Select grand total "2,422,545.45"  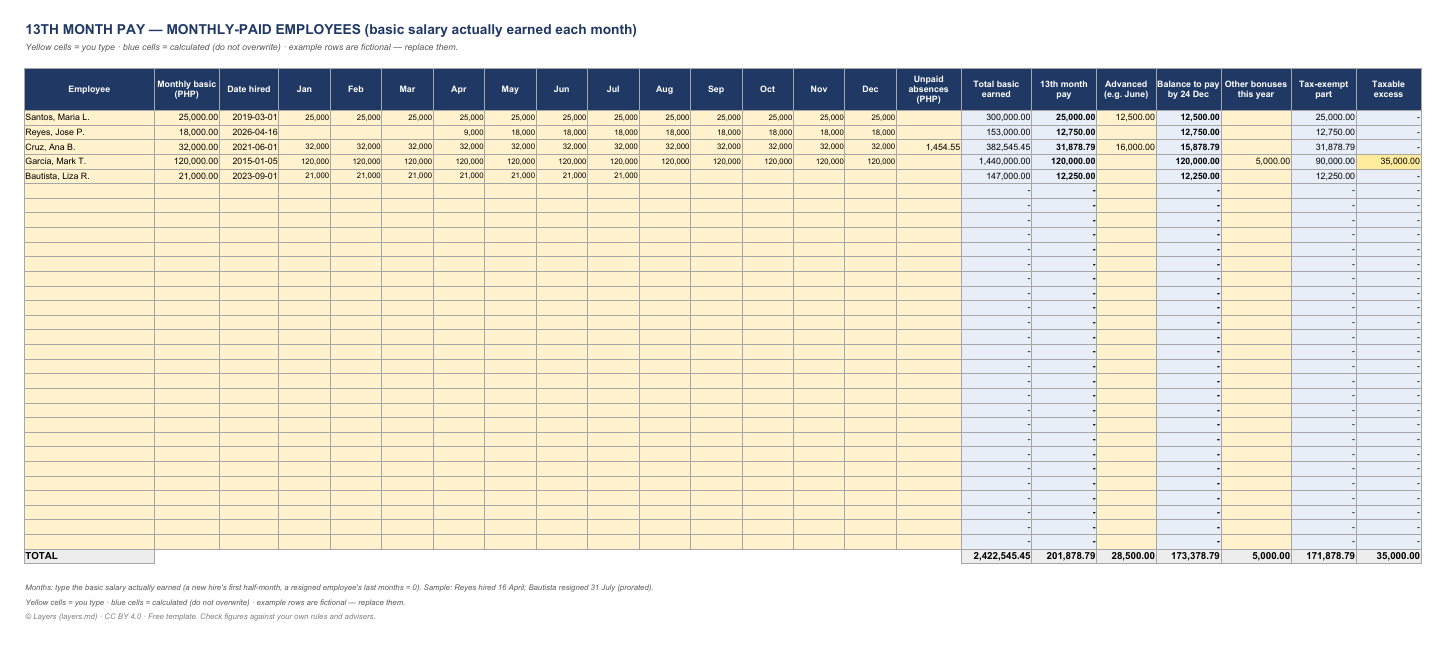click(x=996, y=555)
